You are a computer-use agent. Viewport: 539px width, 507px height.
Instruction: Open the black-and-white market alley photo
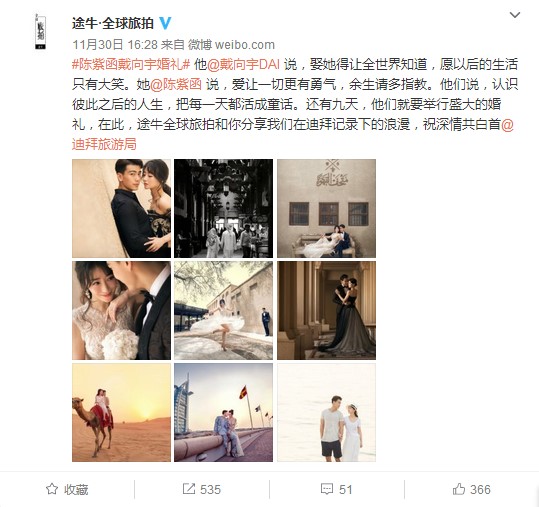[223, 208]
